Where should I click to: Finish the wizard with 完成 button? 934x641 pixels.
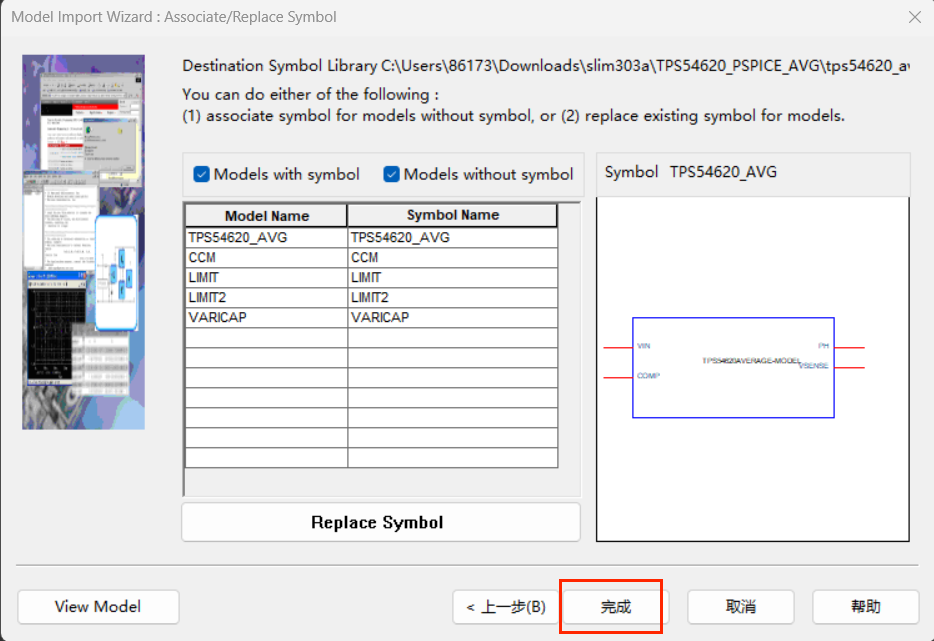[615, 606]
